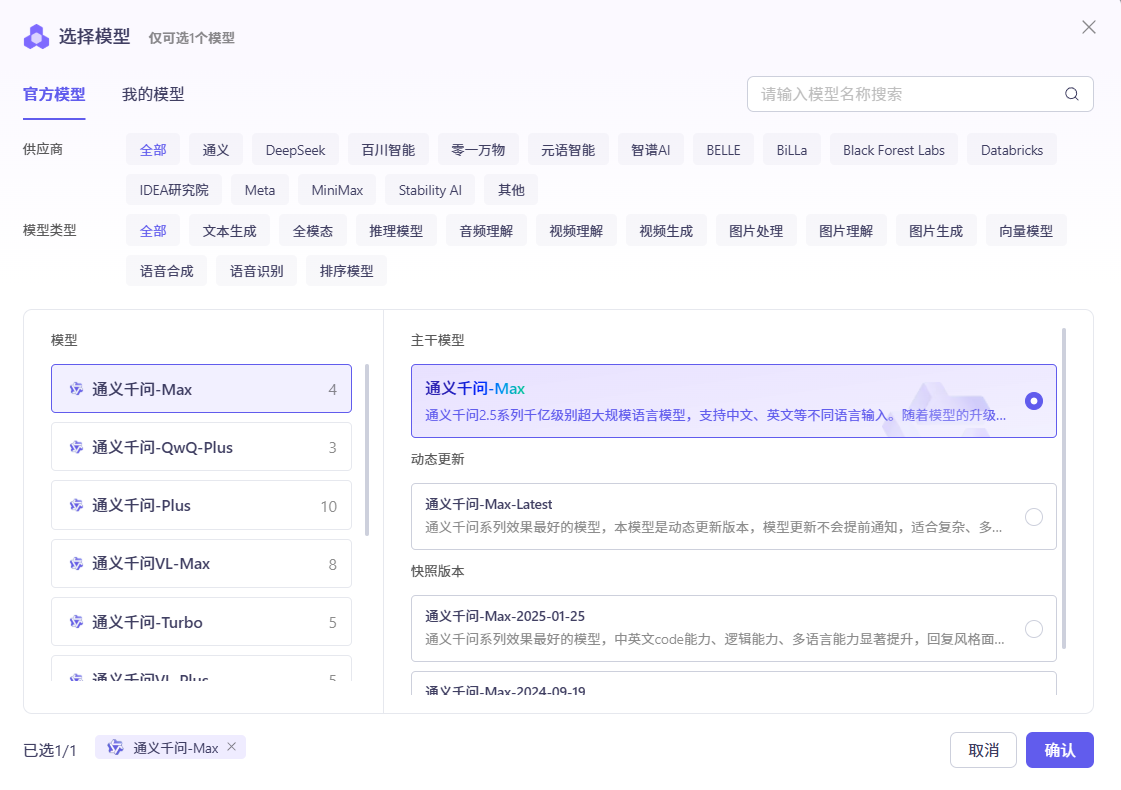Filter suppliers by 其他
1121x790 pixels.
coord(511,189)
